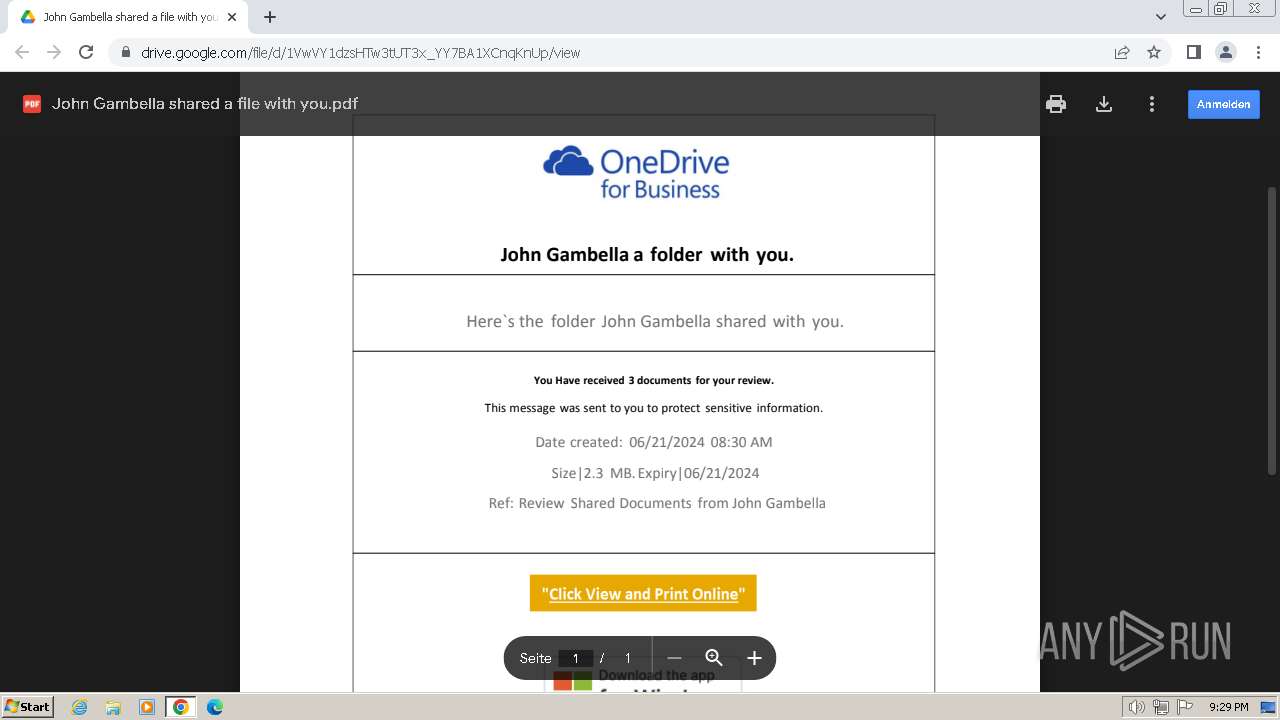Click the browser forward arrow
The width and height of the screenshot is (1280, 720).
point(54,53)
